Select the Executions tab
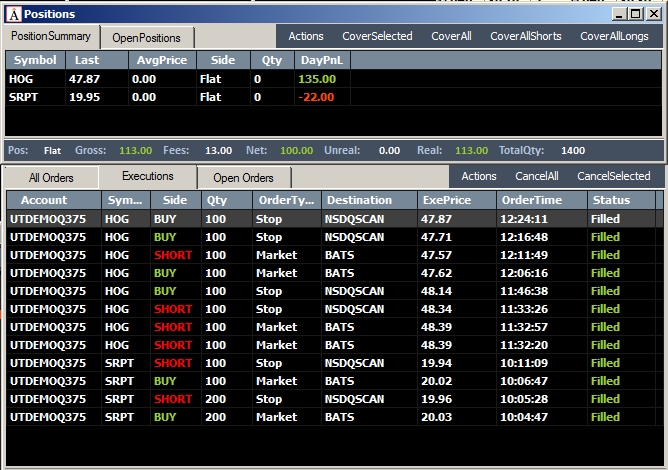The image size is (668, 470). point(147,176)
